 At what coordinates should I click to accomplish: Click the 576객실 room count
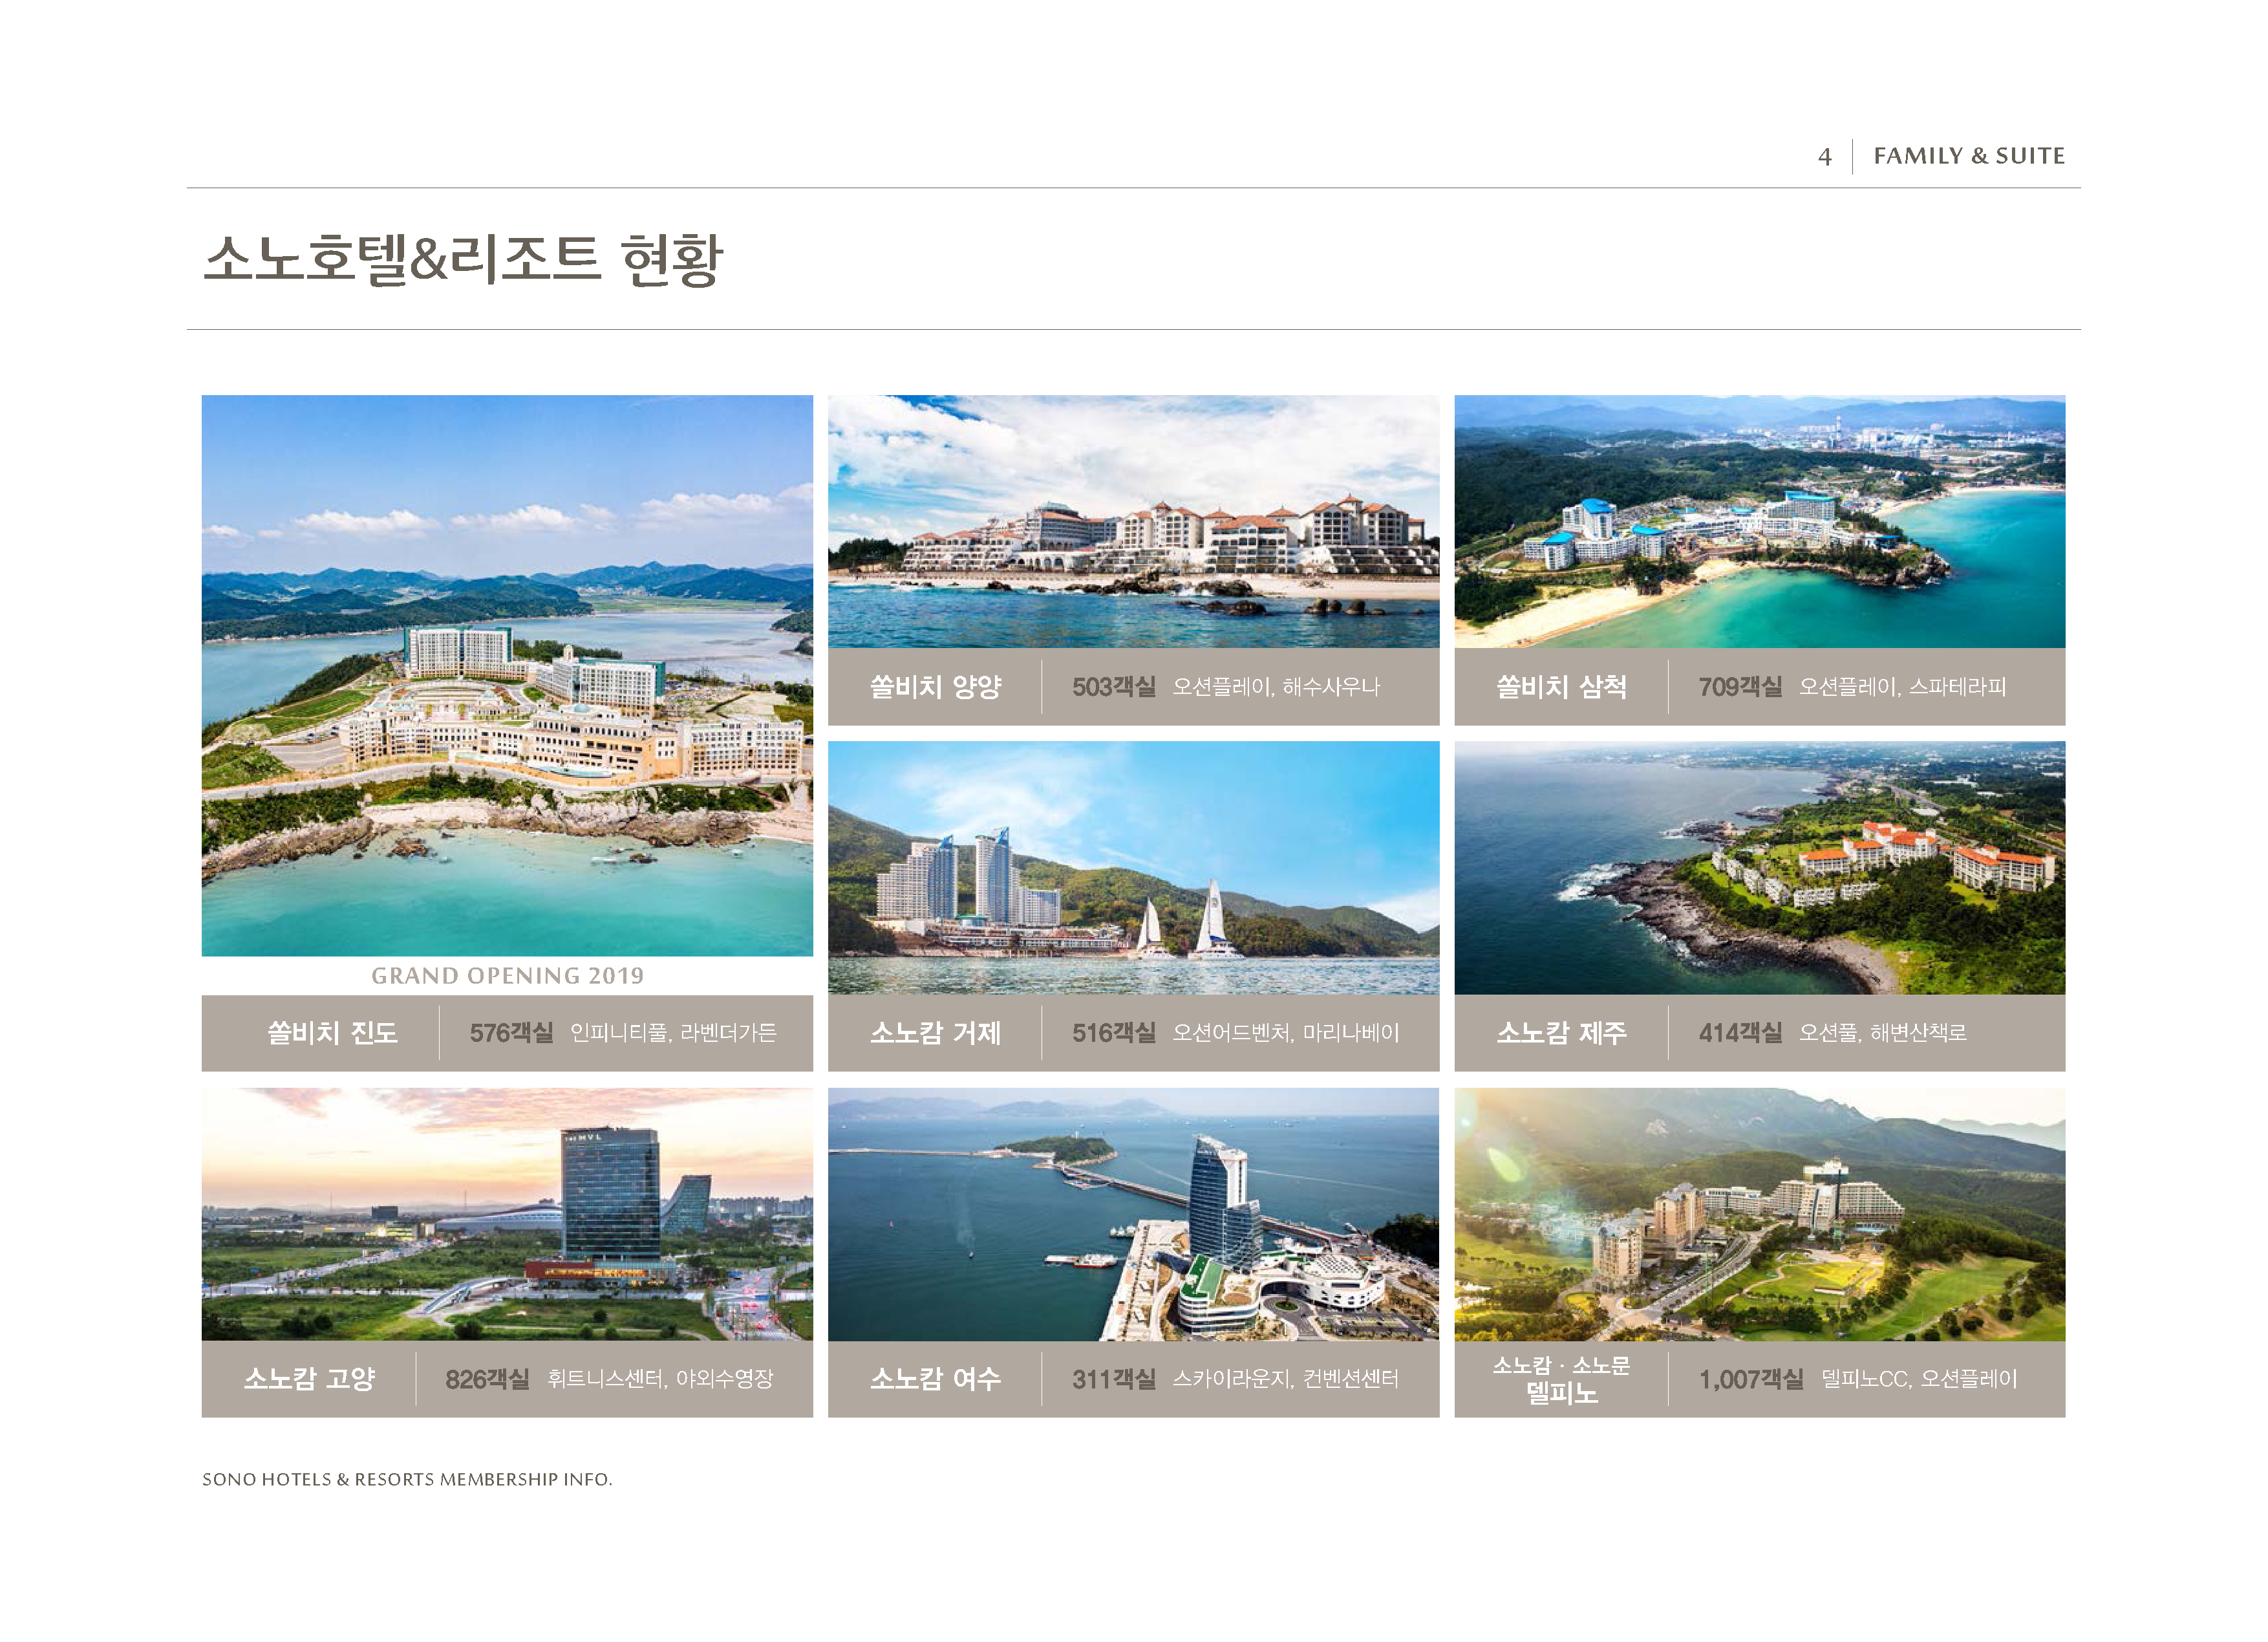[511, 1033]
